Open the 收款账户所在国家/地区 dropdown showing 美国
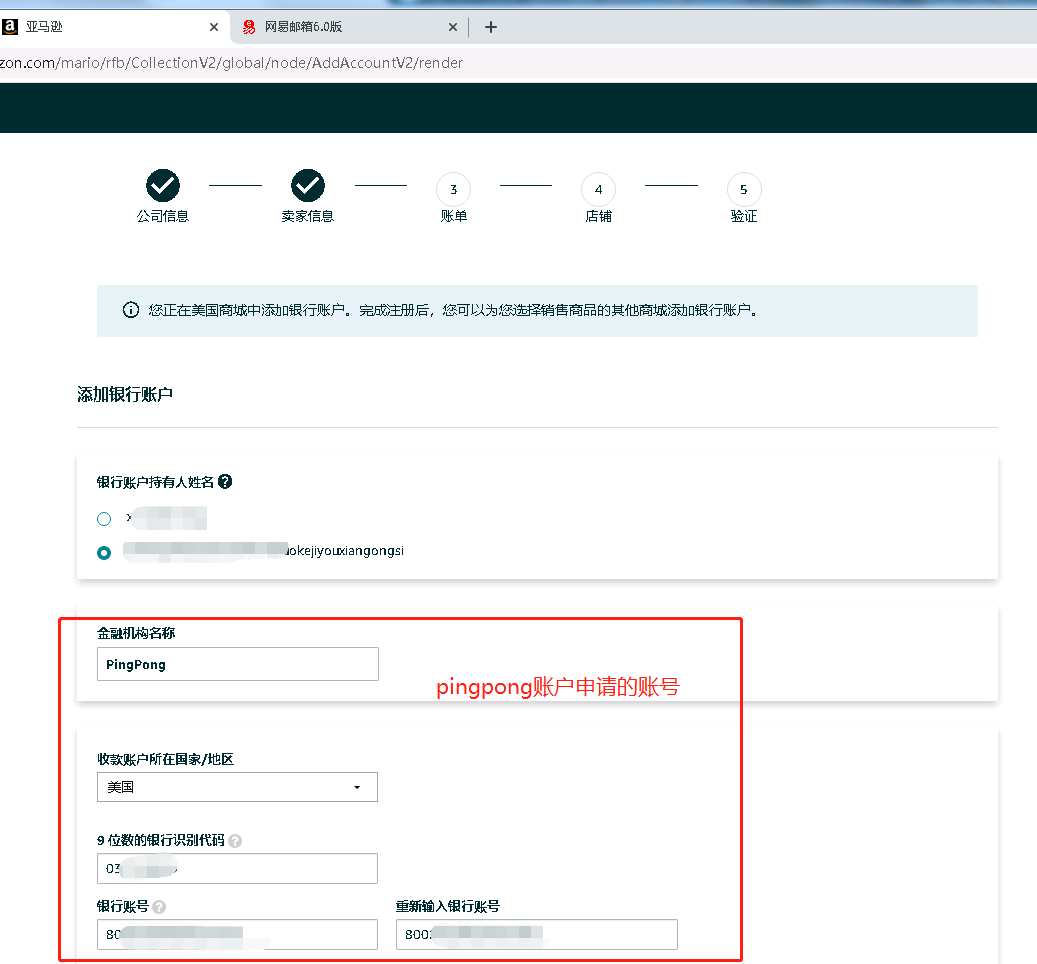 (x=237, y=787)
